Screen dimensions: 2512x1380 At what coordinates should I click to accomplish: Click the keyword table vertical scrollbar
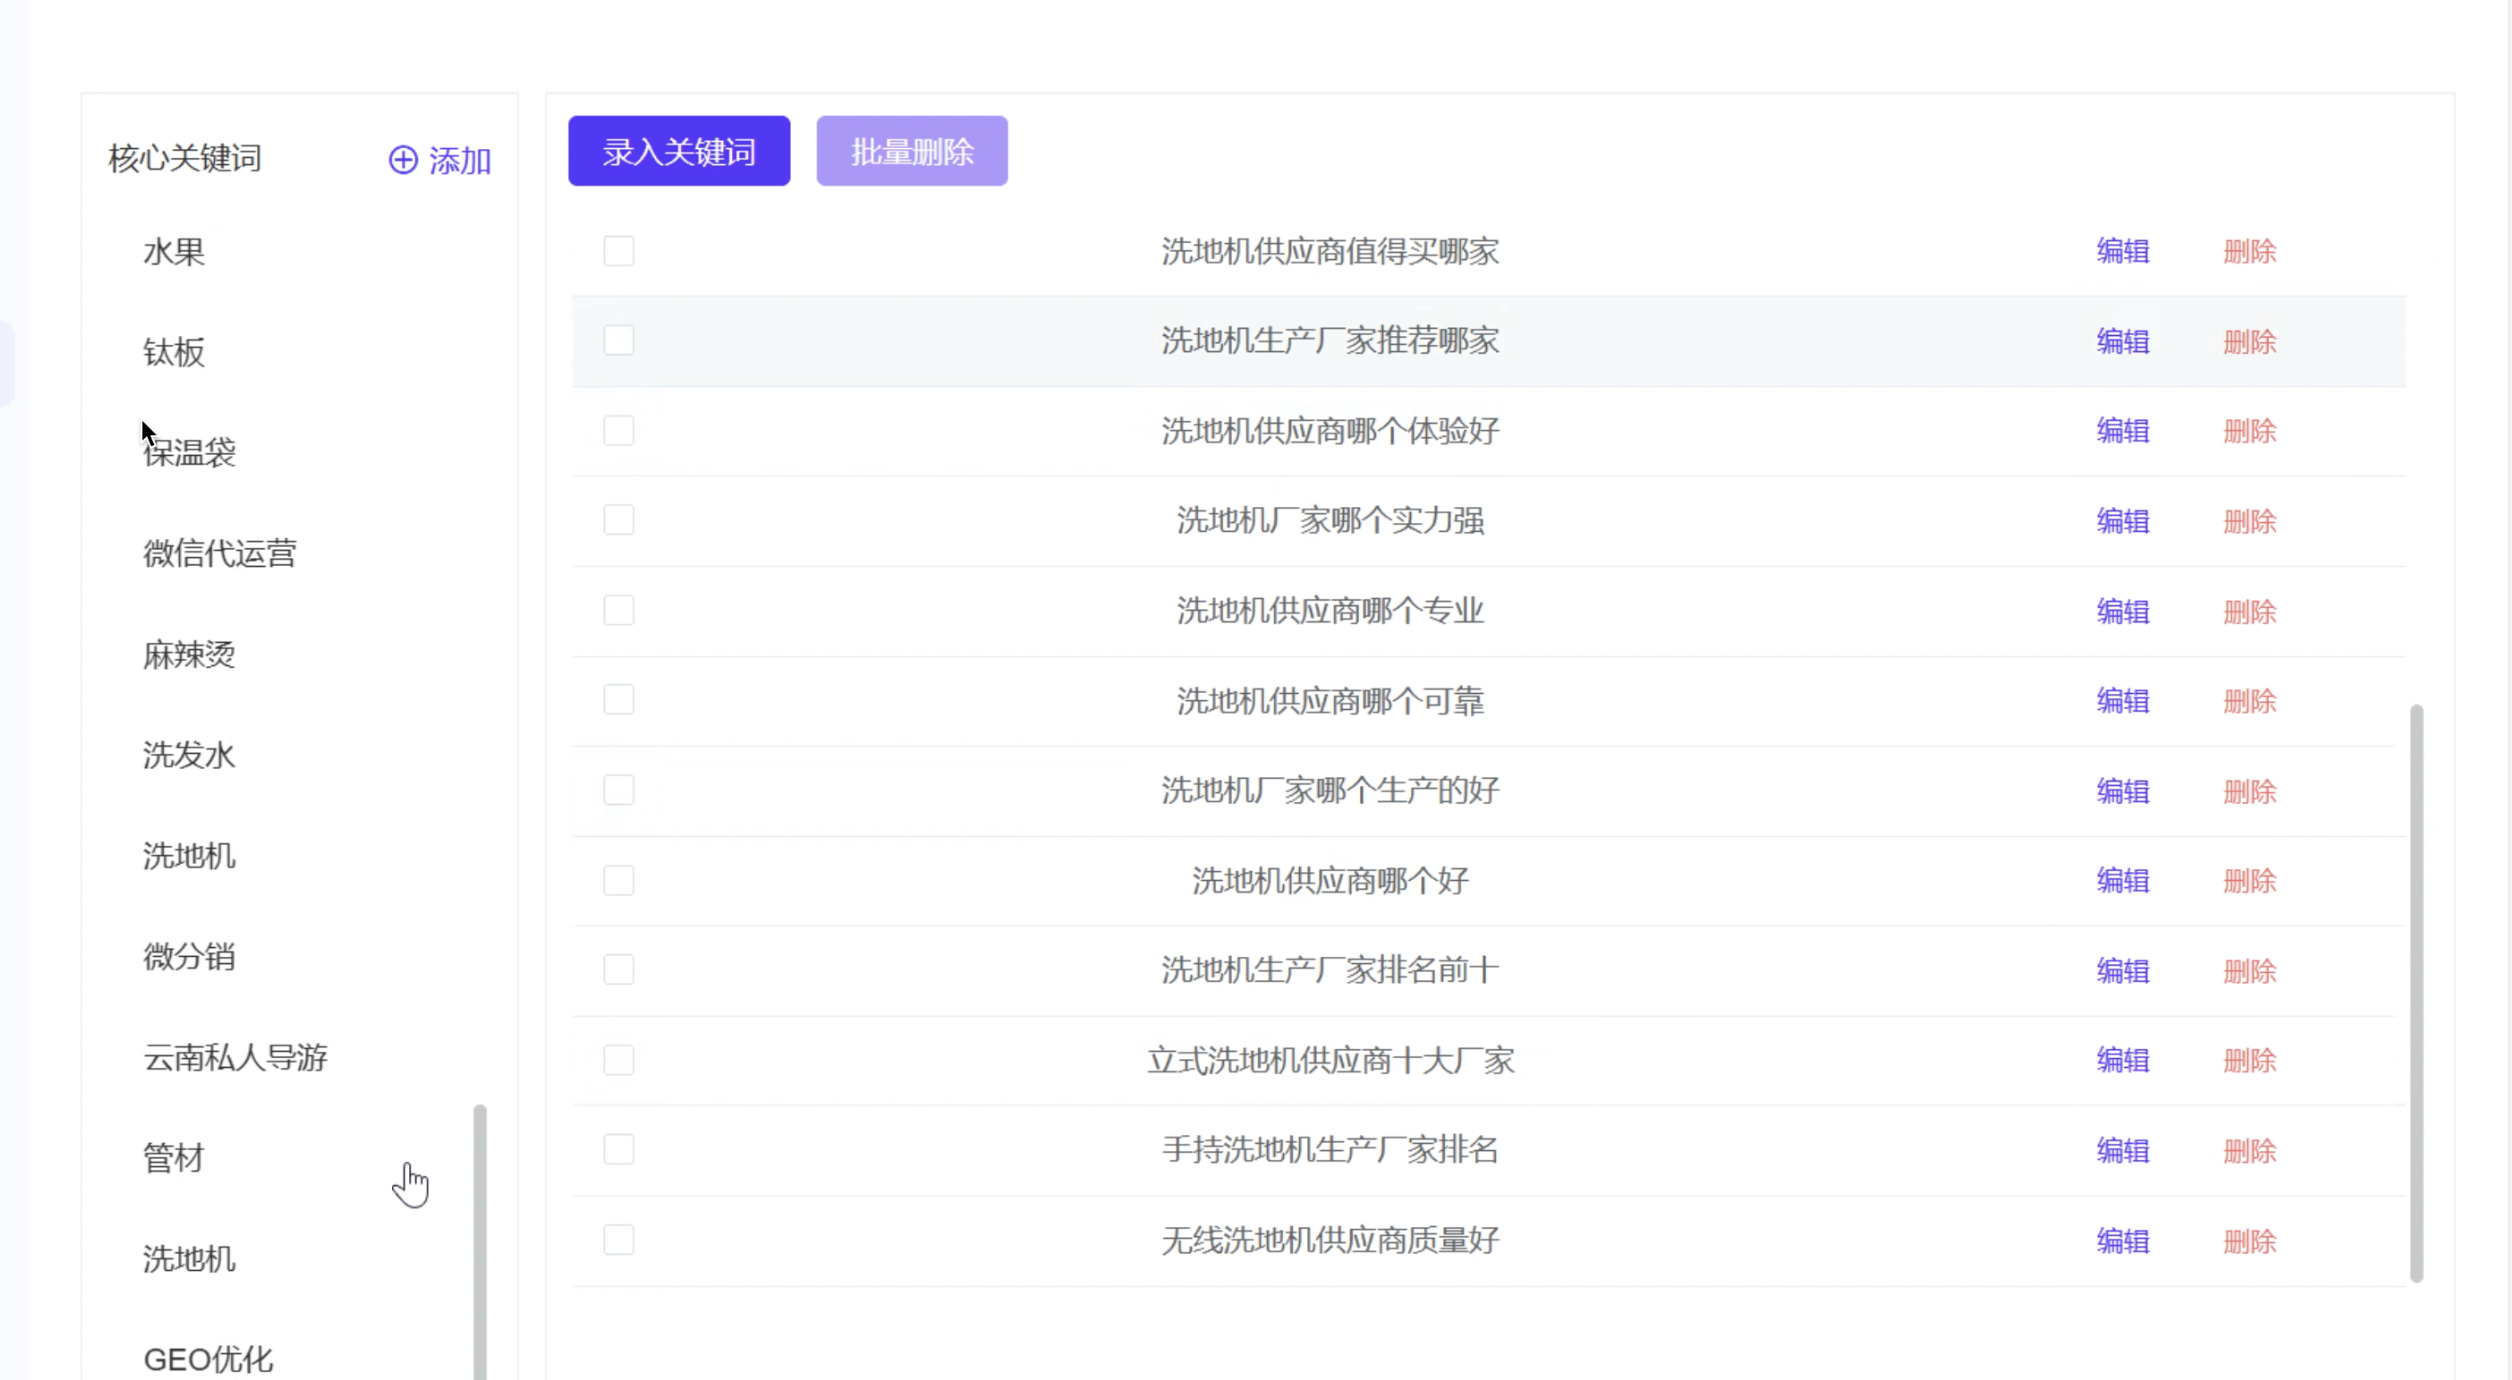click(x=2416, y=992)
